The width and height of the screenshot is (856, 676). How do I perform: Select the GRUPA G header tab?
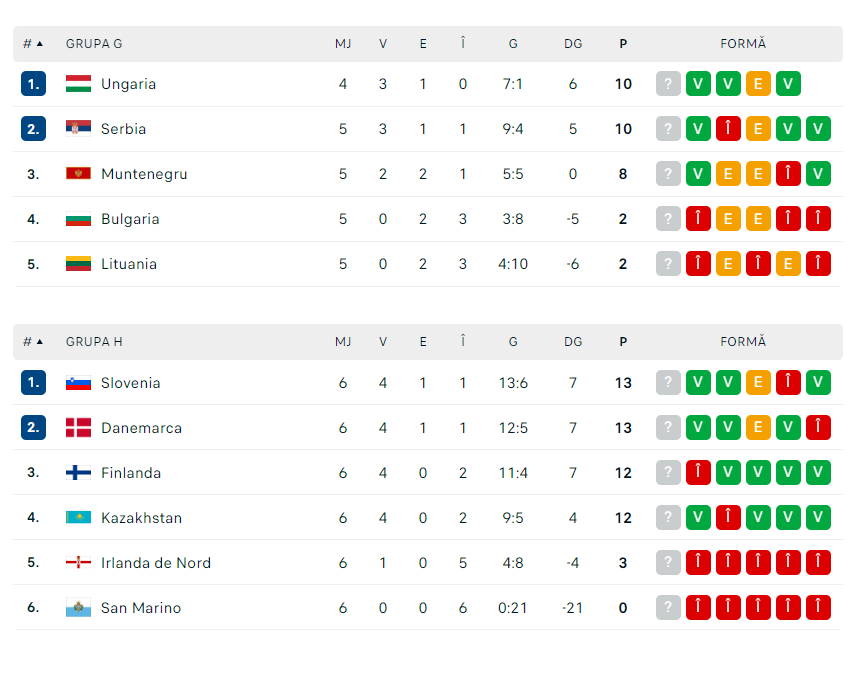coord(94,44)
